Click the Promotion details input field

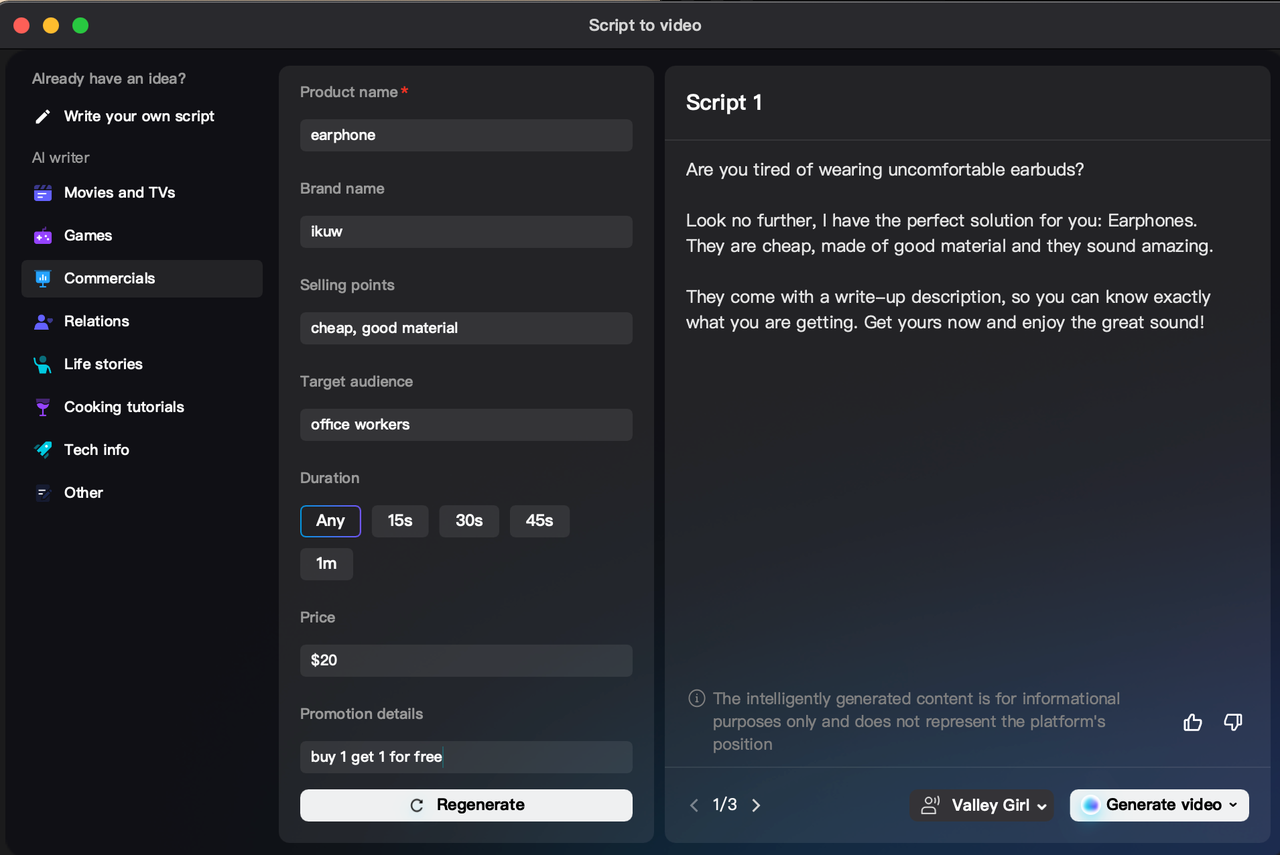pos(466,757)
